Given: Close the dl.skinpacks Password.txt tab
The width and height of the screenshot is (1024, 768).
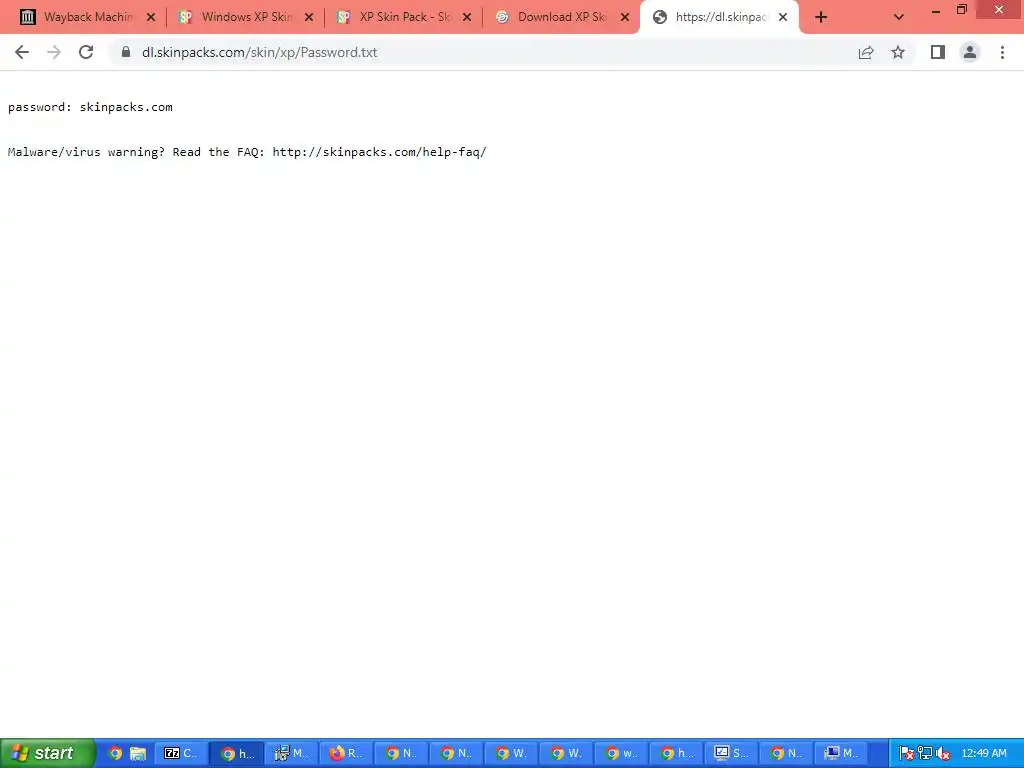Looking at the screenshot, I should click(783, 17).
